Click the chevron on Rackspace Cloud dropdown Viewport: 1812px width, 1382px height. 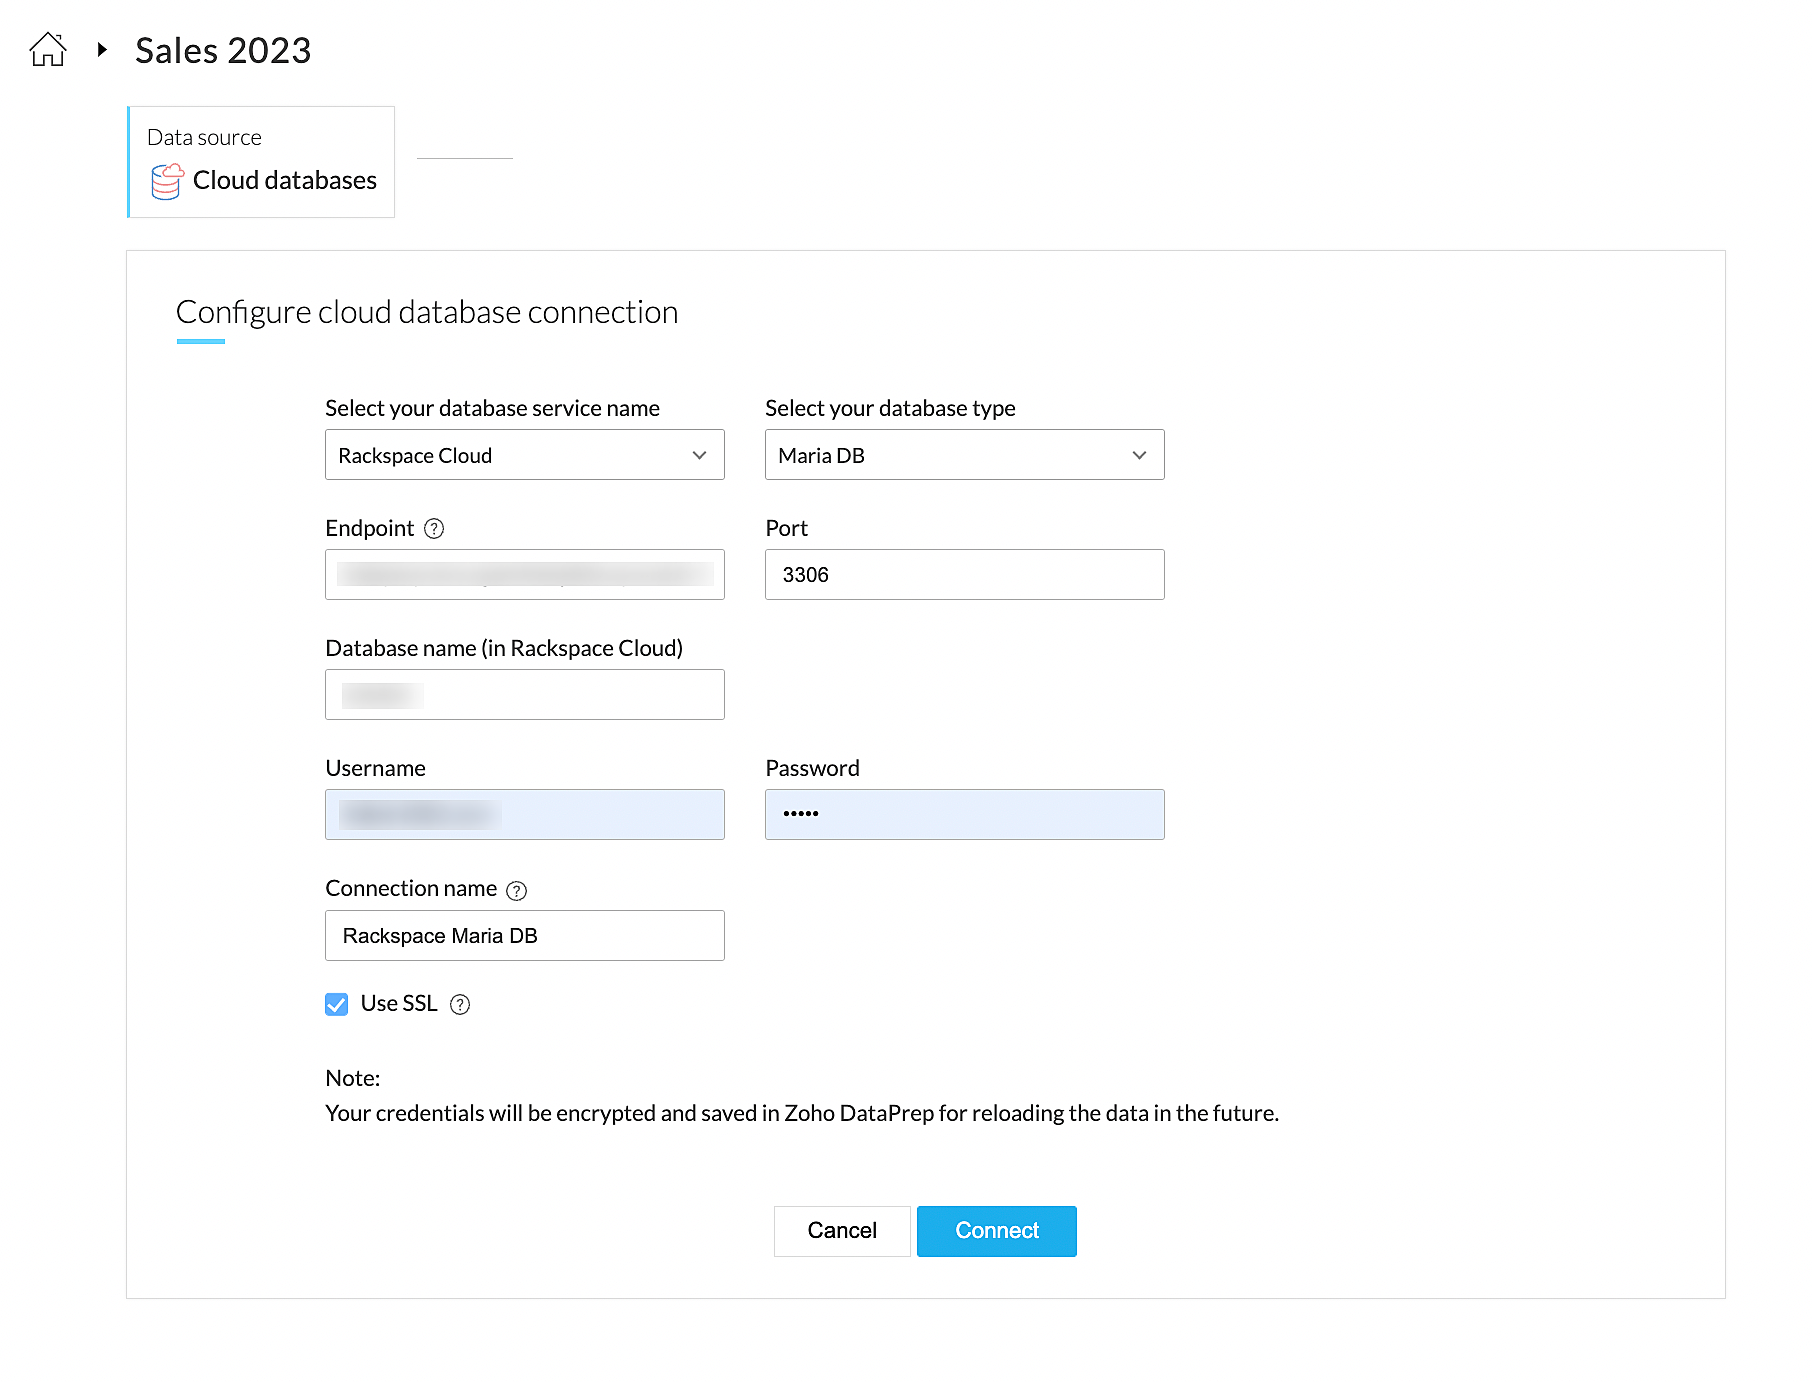(699, 455)
